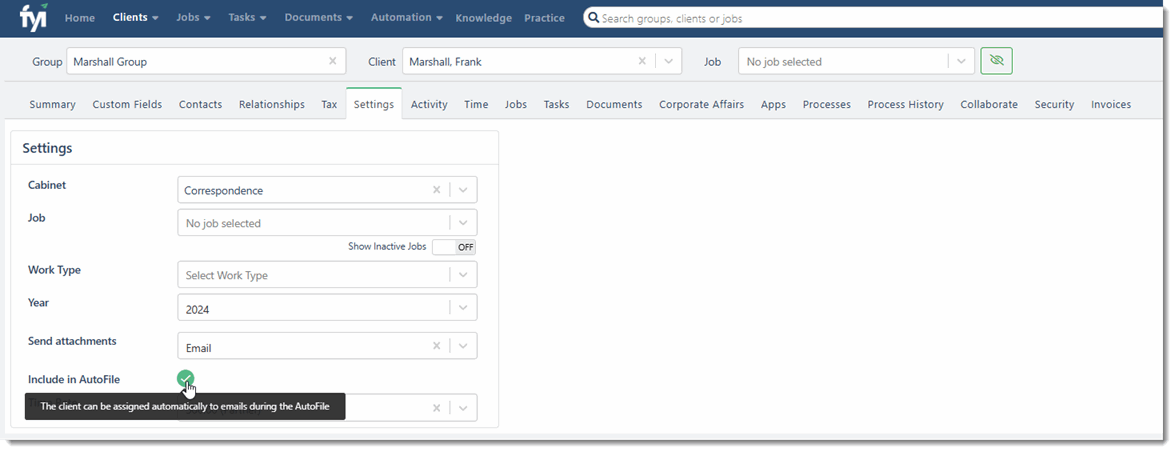Switch to the Security tab
1175x452 pixels.
(x=1054, y=104)
